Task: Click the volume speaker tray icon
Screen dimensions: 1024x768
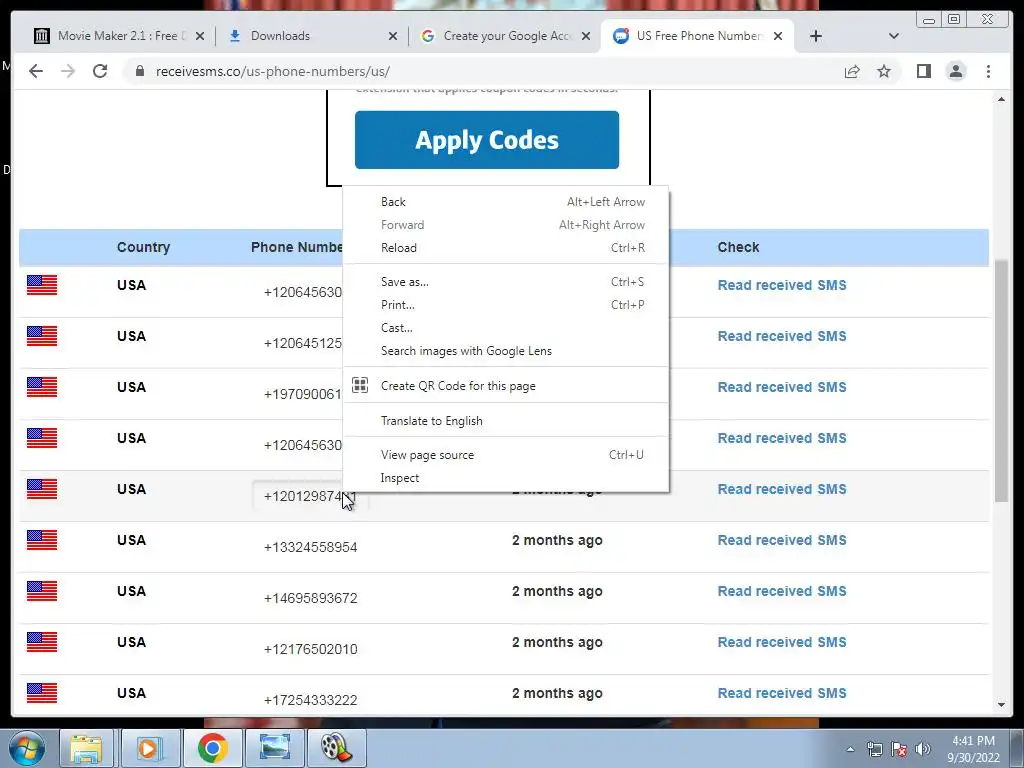Action: click(923, 749)
